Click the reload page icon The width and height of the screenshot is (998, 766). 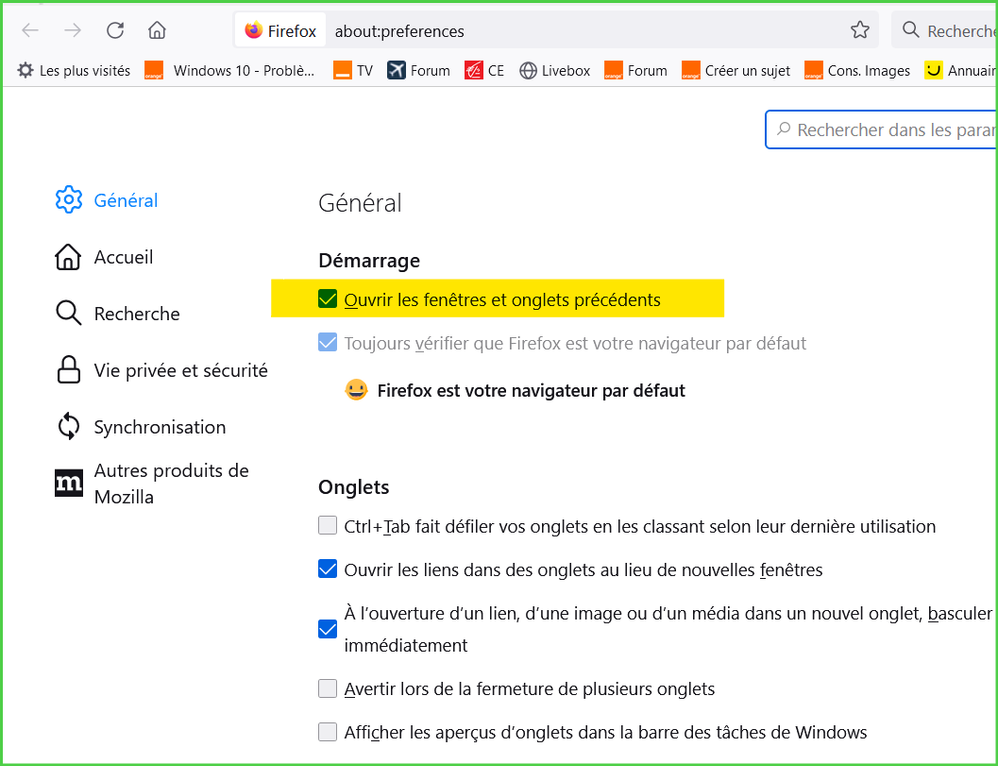[x=115, y=30]
